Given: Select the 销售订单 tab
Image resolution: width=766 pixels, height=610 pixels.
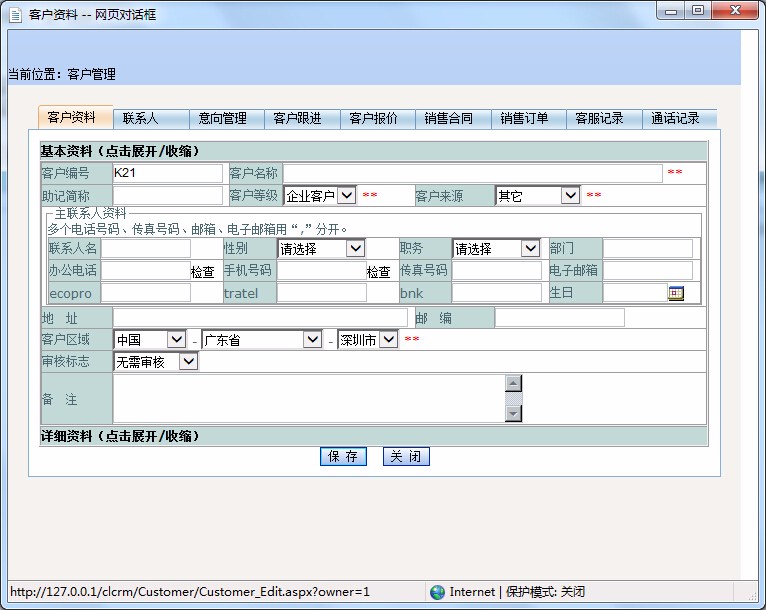Looking at the screenshot, I should coord(529,119).
